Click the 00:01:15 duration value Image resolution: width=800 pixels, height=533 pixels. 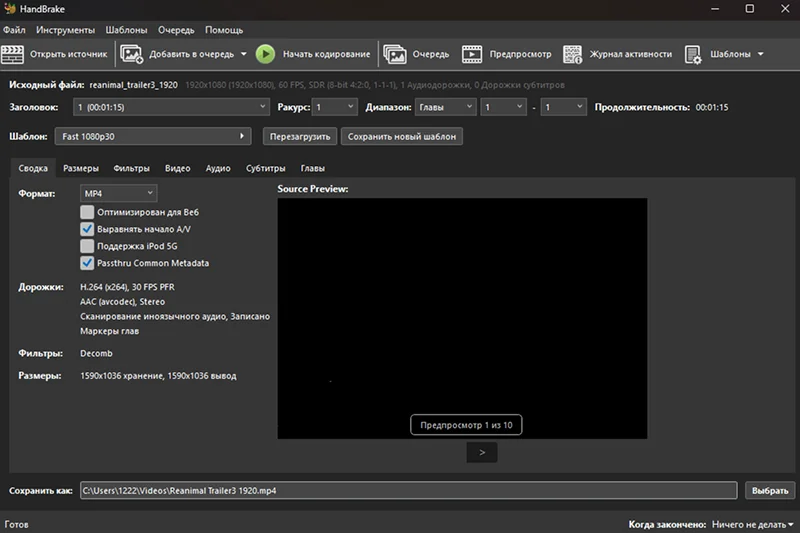pyautogui.click(x=712, y=107)
